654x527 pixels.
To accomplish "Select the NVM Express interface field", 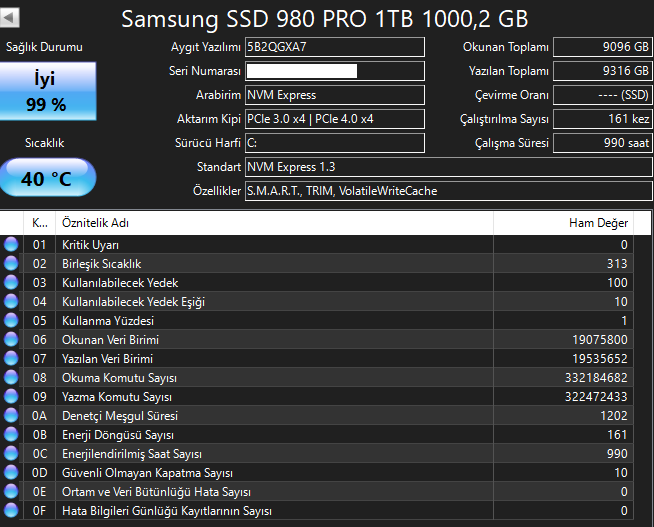I will point(335,95).
